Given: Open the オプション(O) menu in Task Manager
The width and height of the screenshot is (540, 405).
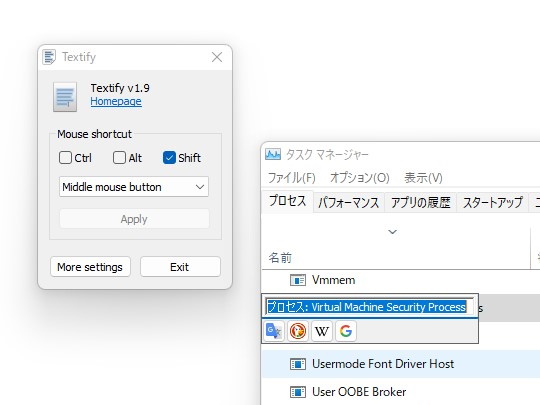Looking at the screenshot, I should (x=360, y=178).
